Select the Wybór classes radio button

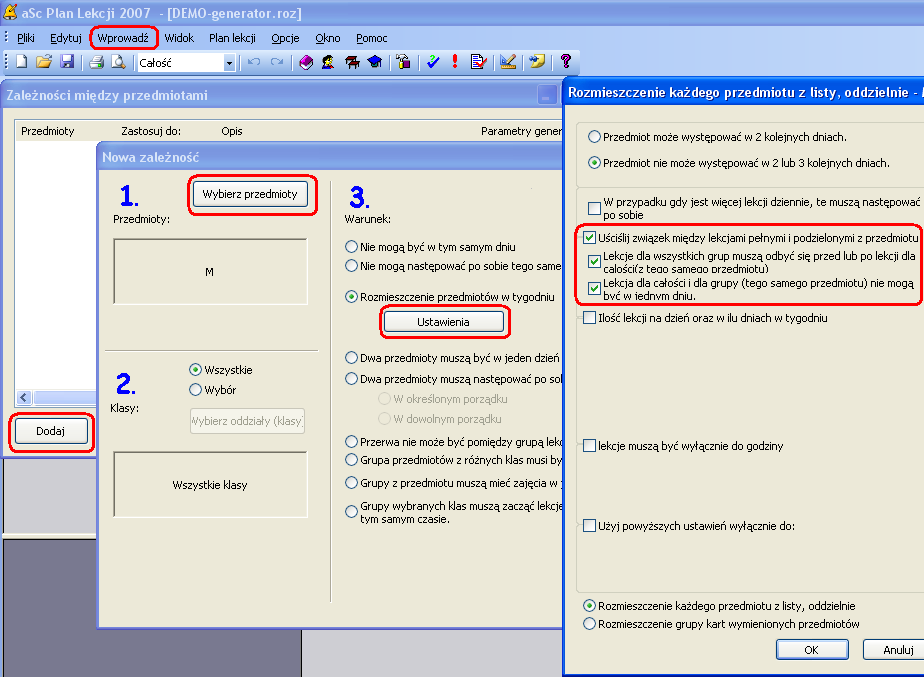pos(195,390)
